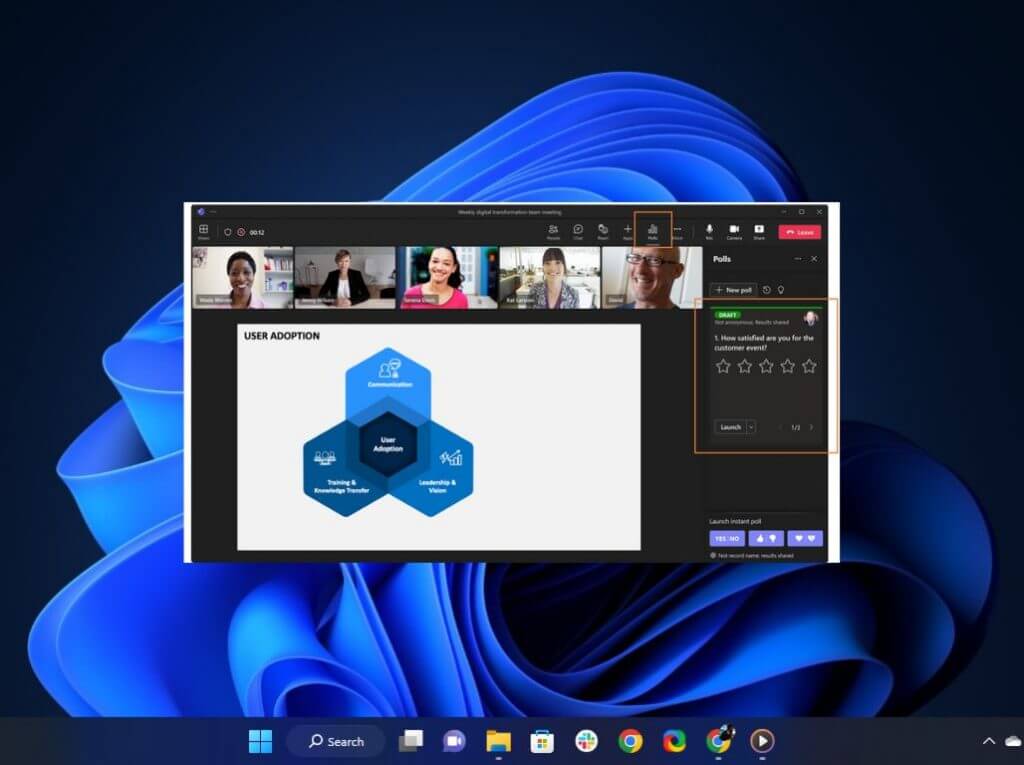The height and width of the screenshot is (765, 1024).
Task: Rate the poll with the fifth star
Action: click(x=809, y=366)
